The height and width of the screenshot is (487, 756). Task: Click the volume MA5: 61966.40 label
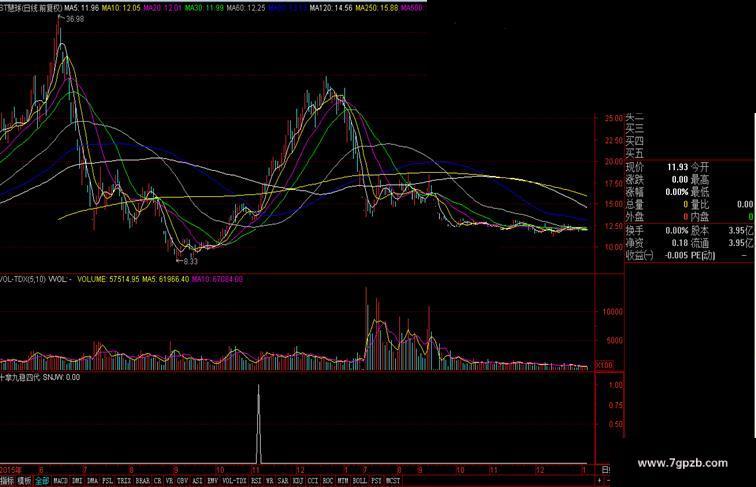point(165,279)
